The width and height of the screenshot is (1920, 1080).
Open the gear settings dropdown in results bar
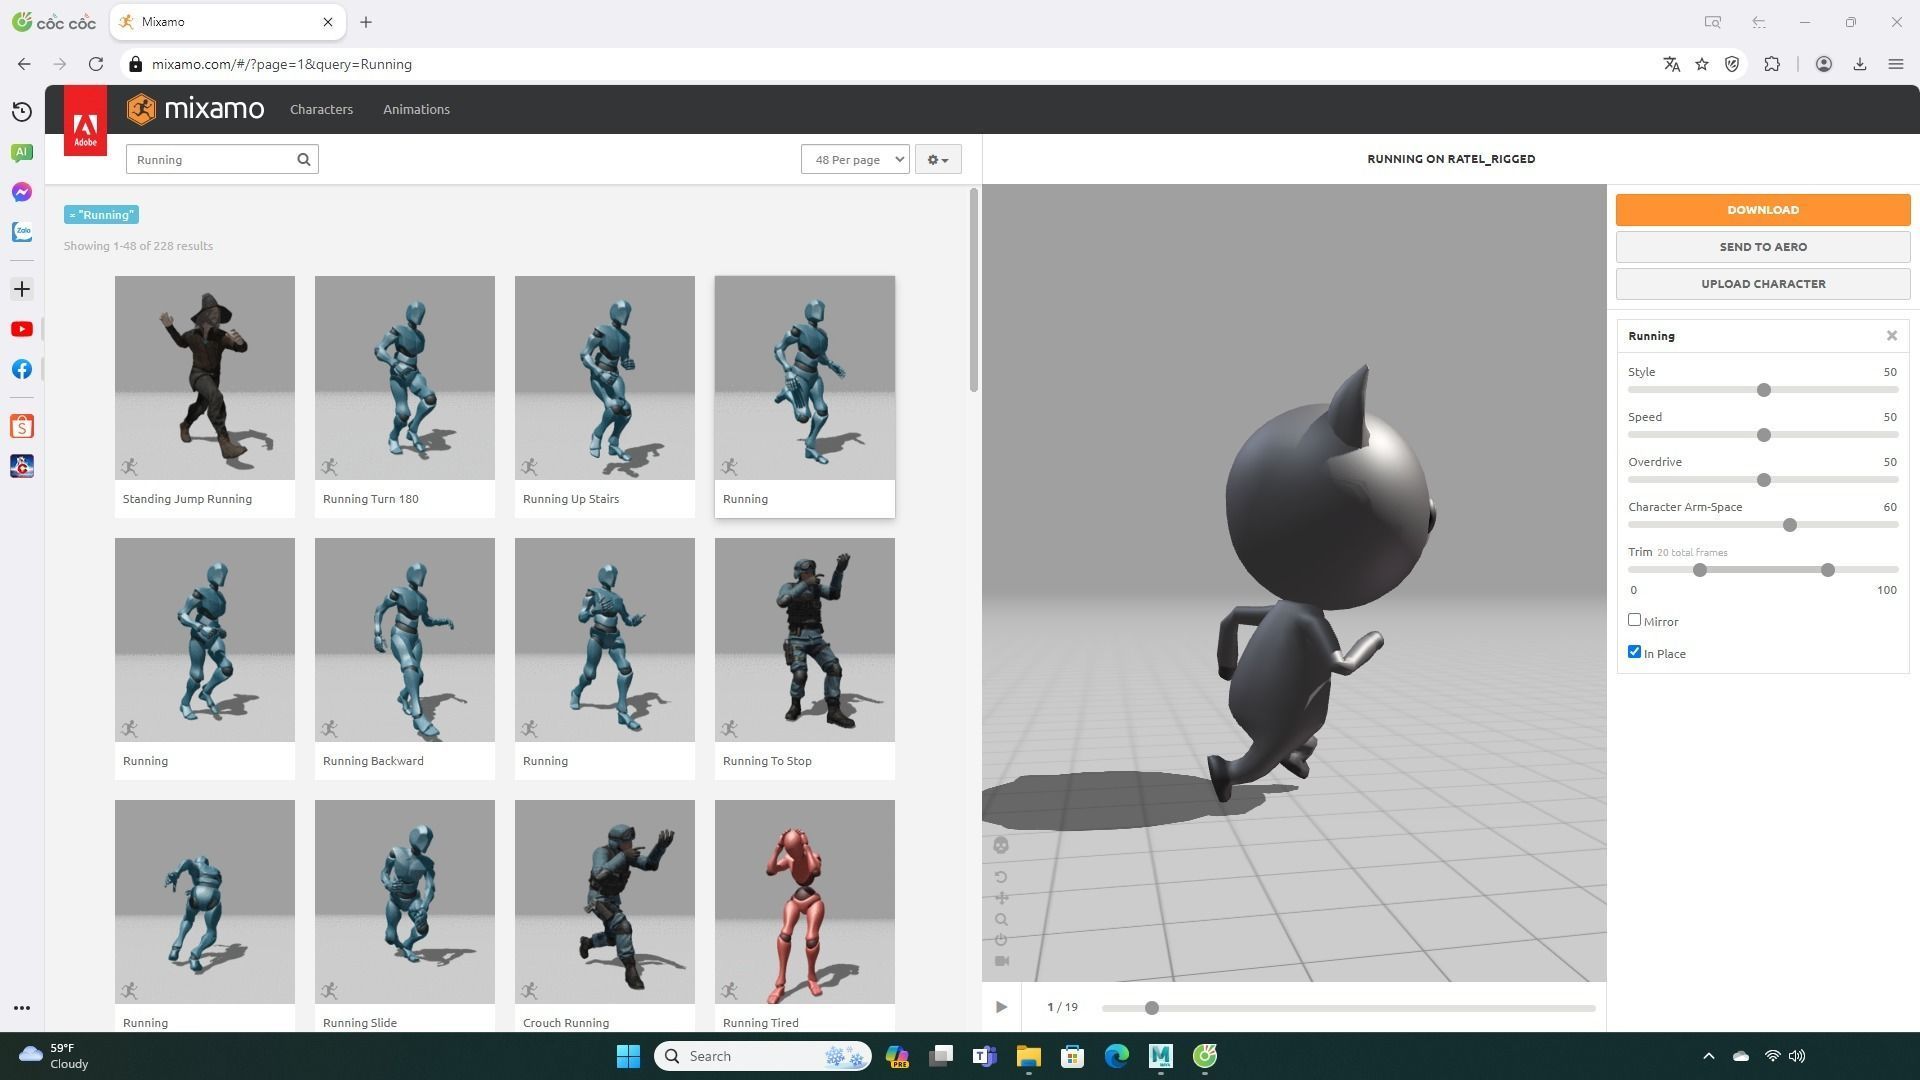point(938,159)
